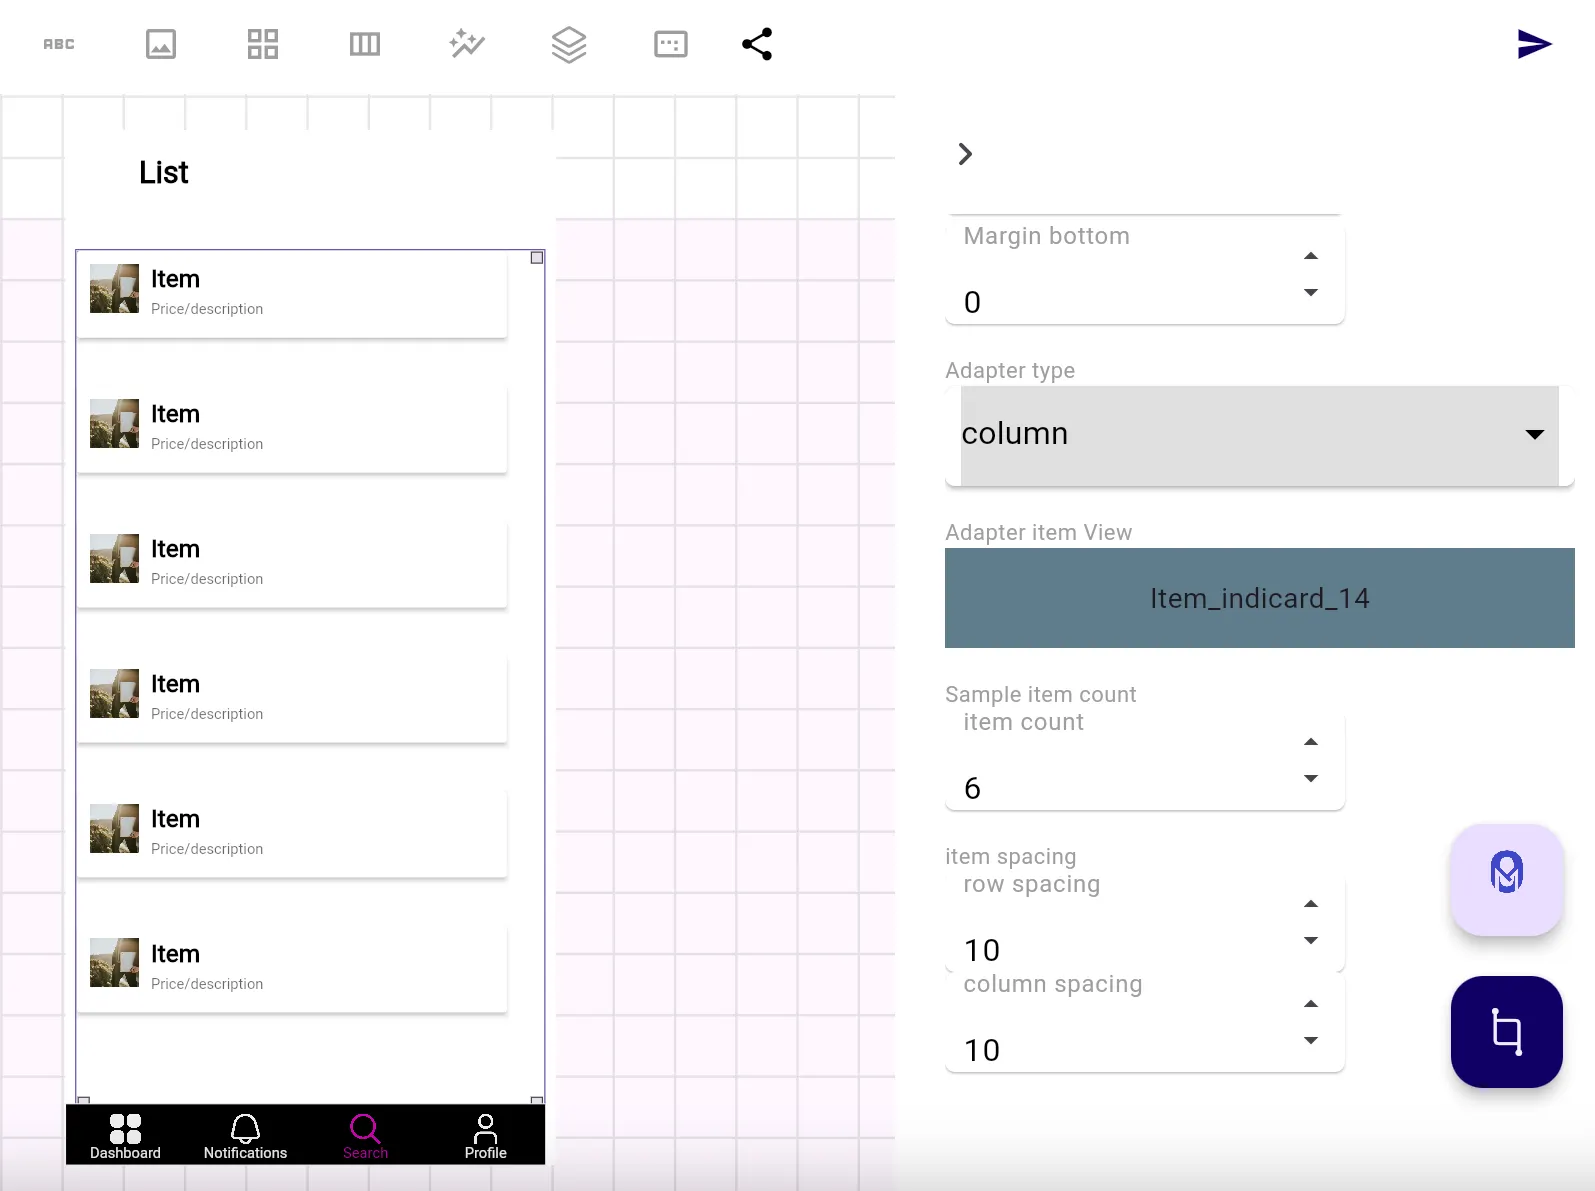1595x1191 pixels.
Task: Open the layers stack icon
Action: [x=569, y=44]
